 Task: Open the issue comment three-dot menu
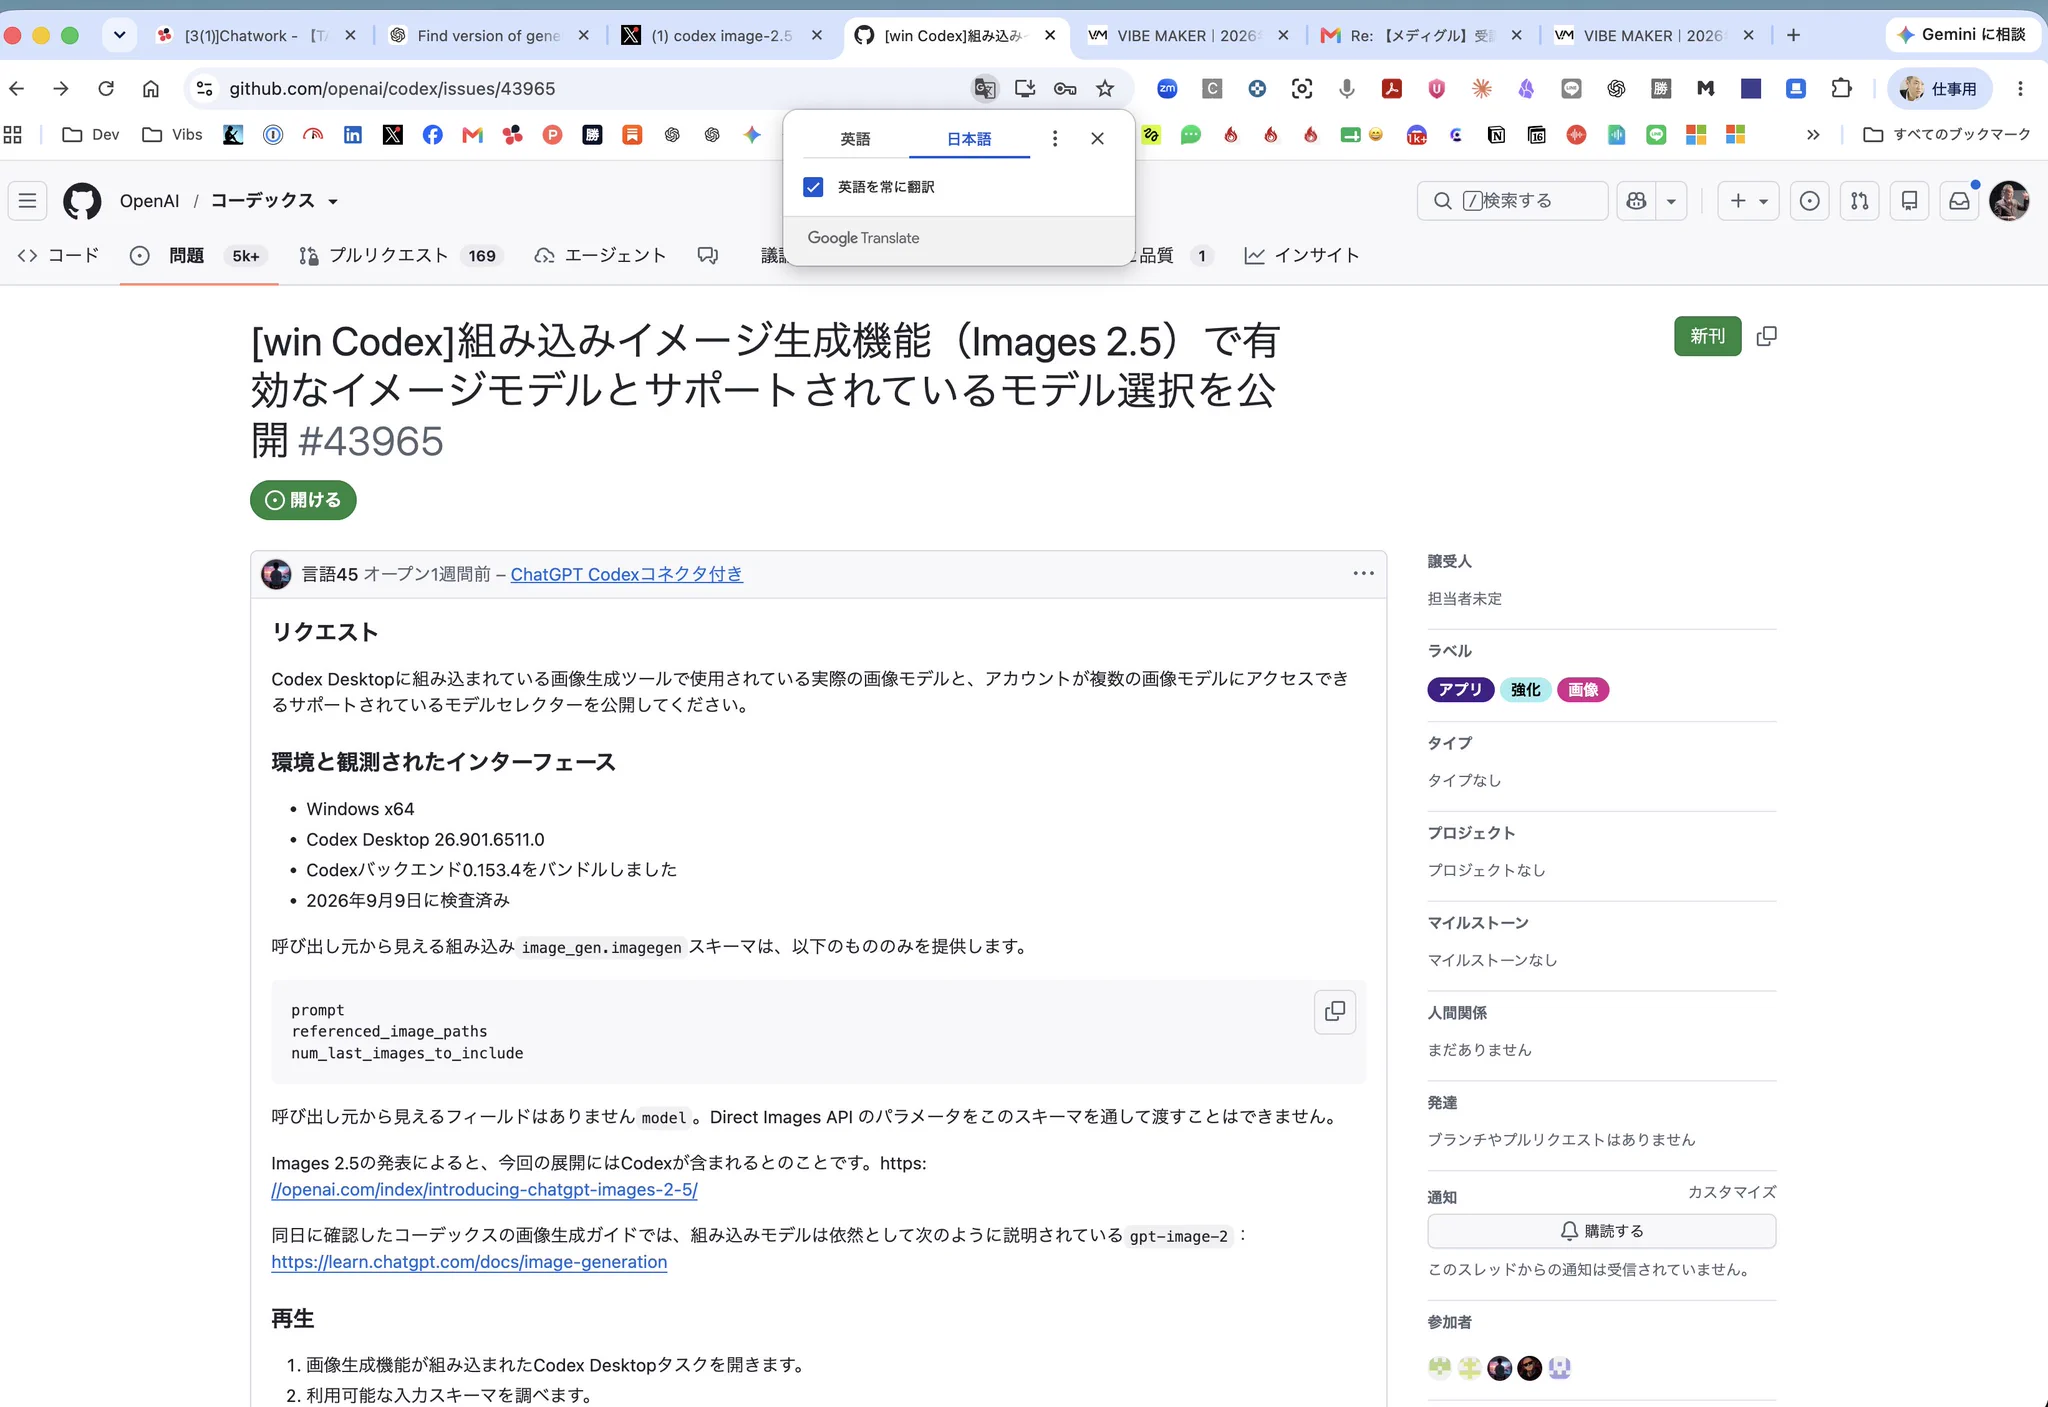click(x=1363, y=574)
